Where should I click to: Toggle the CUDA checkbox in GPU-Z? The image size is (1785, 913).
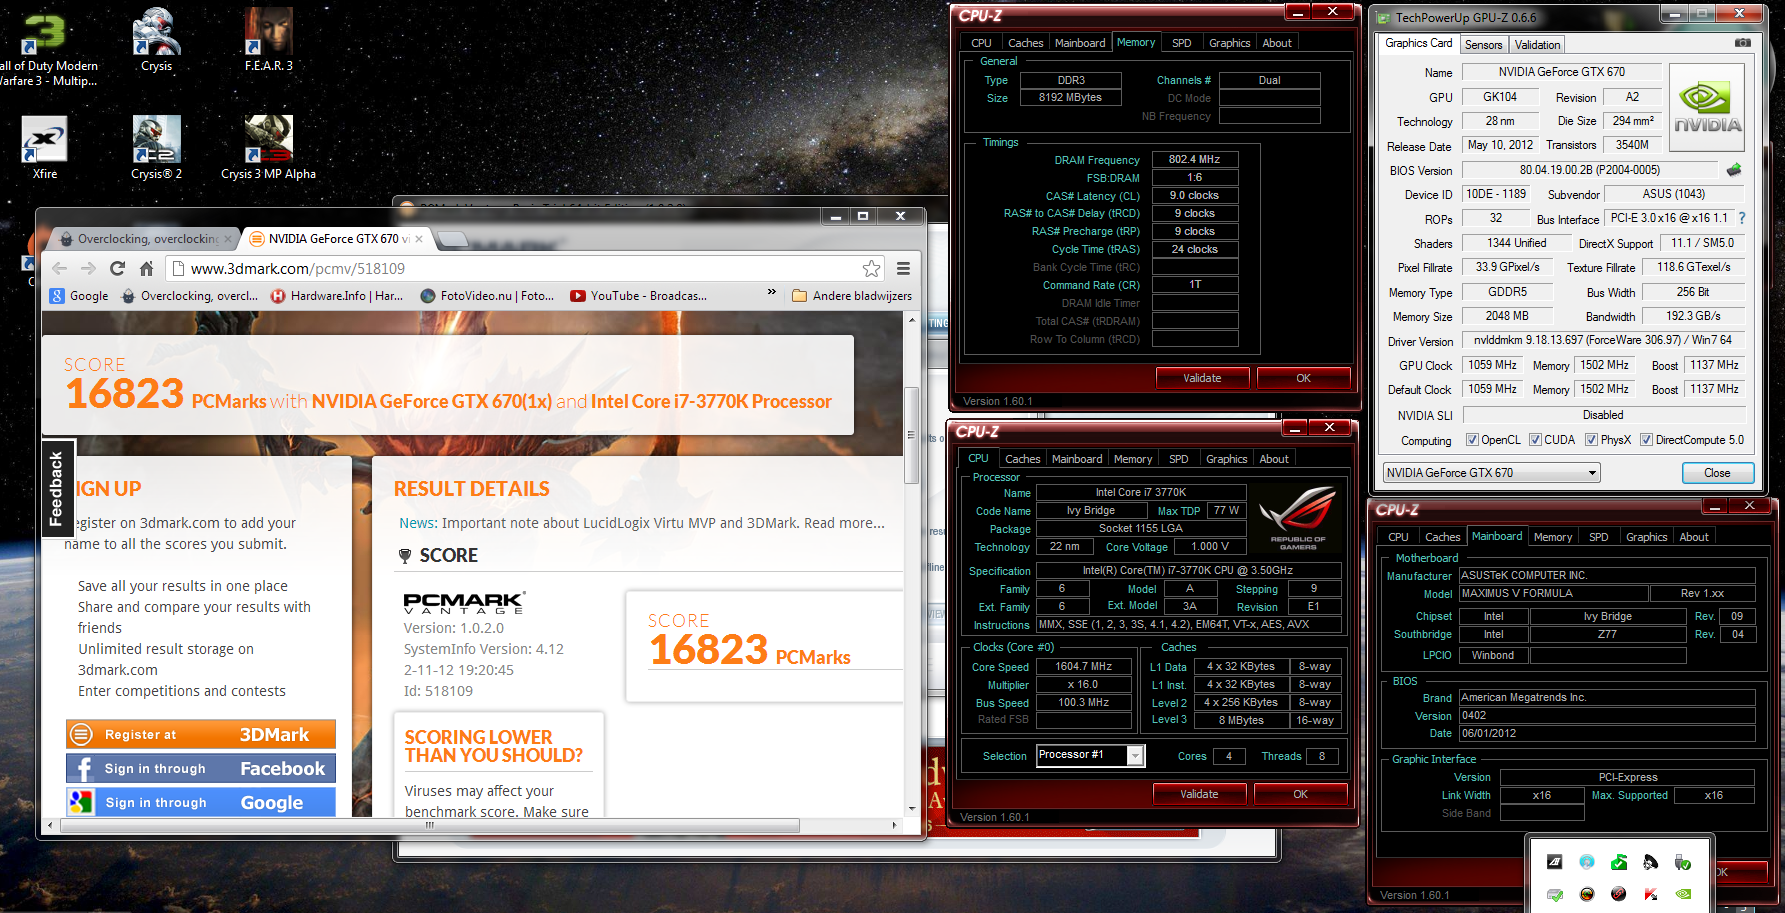tap(1535, 440)
